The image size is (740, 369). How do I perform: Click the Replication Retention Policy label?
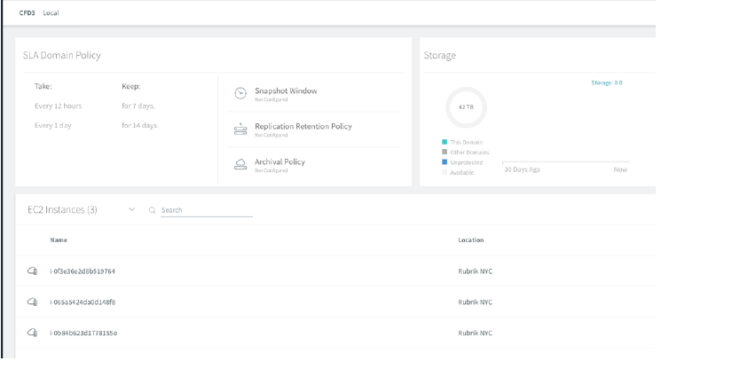[x=303, y=126]
